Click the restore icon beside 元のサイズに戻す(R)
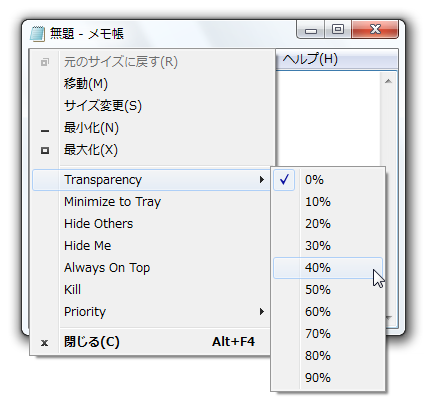 click(x=45, y=62)
